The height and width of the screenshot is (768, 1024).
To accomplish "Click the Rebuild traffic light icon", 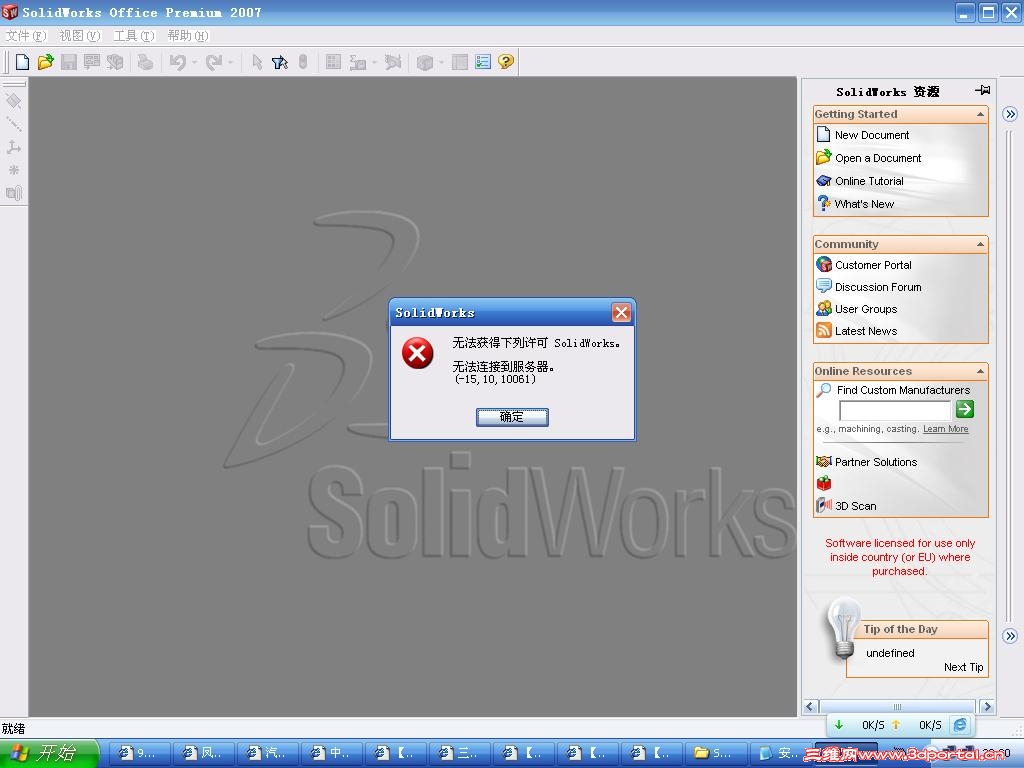I will [x=302, y=62].
